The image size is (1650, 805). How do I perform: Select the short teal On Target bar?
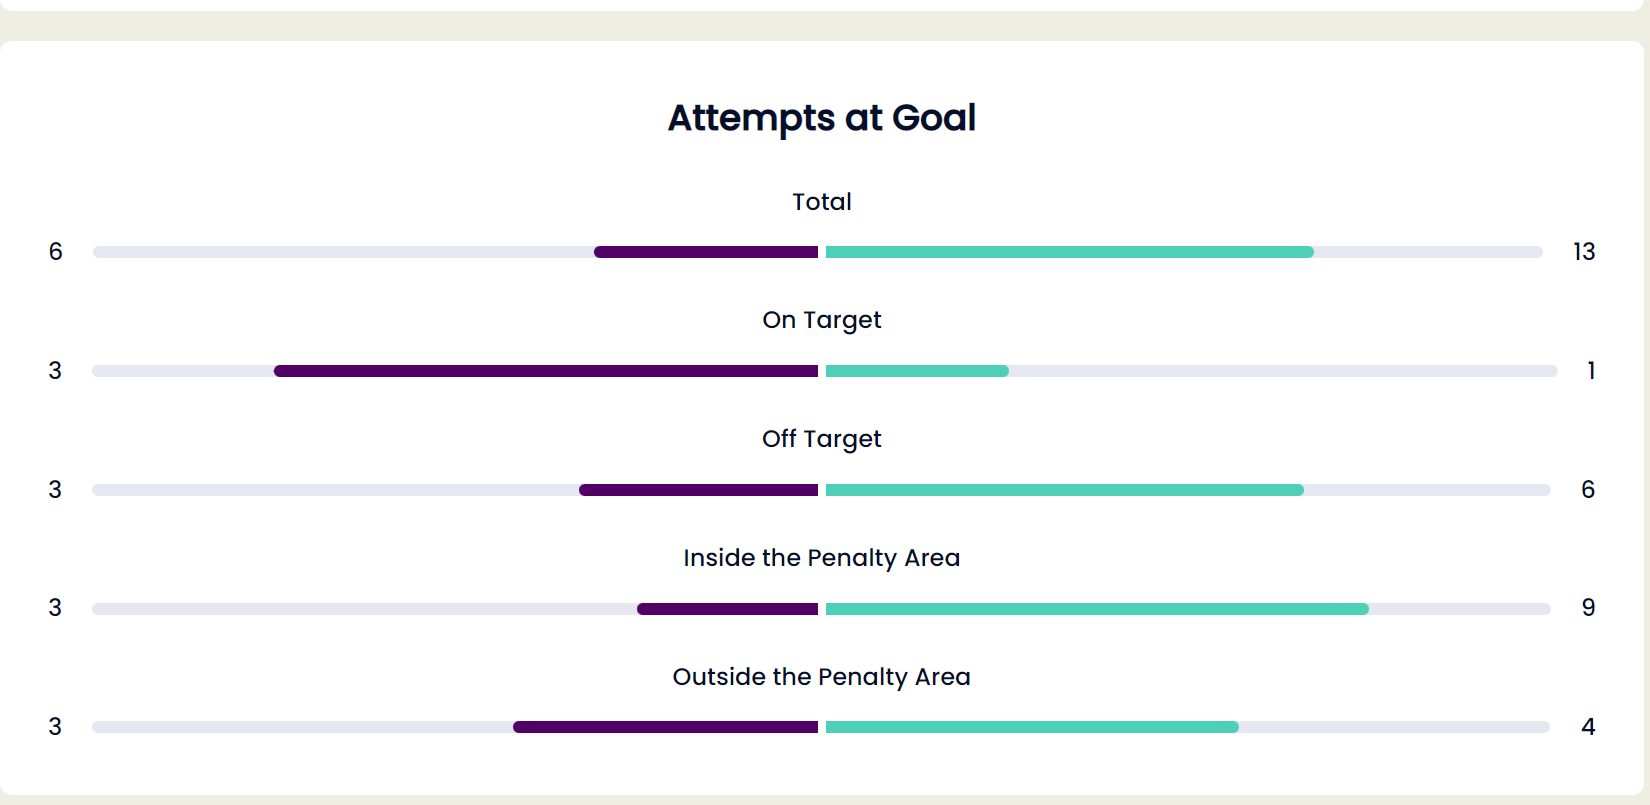point(917,371)
